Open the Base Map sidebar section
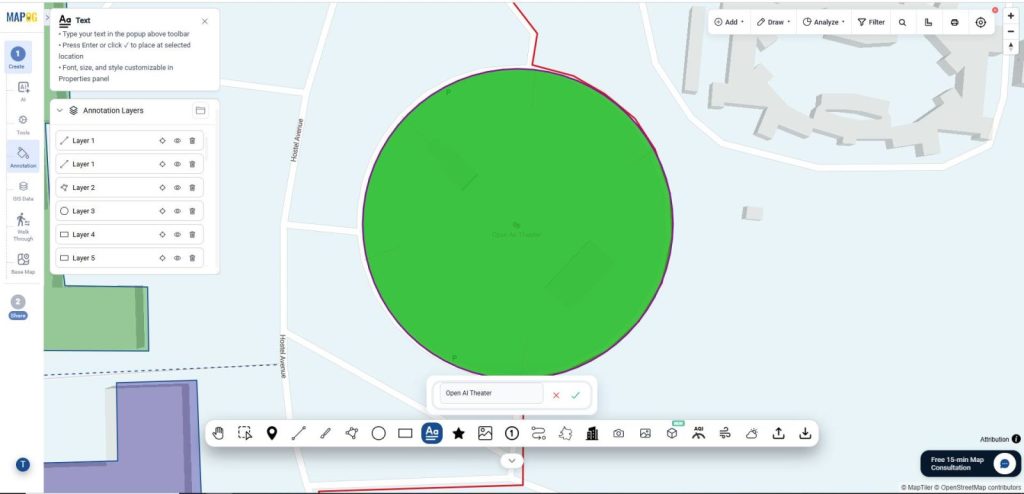 click(23, 263)
